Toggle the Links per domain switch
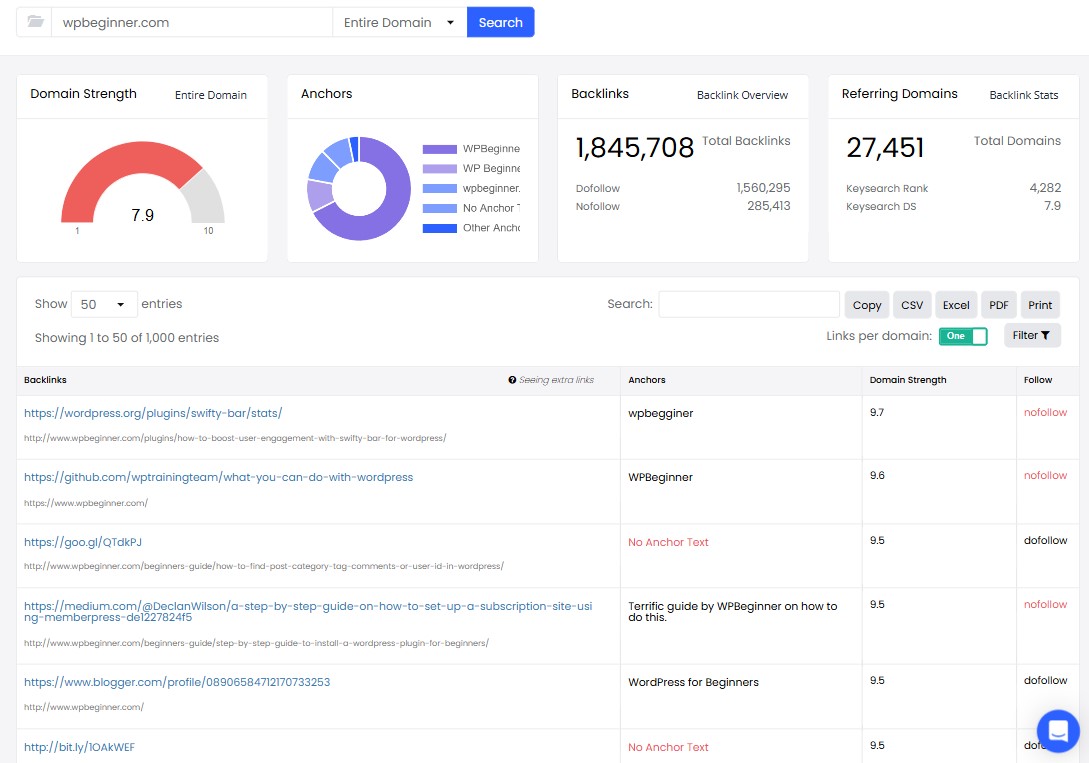This screenshot has width=1089, height=763. (x=963, y=336)
